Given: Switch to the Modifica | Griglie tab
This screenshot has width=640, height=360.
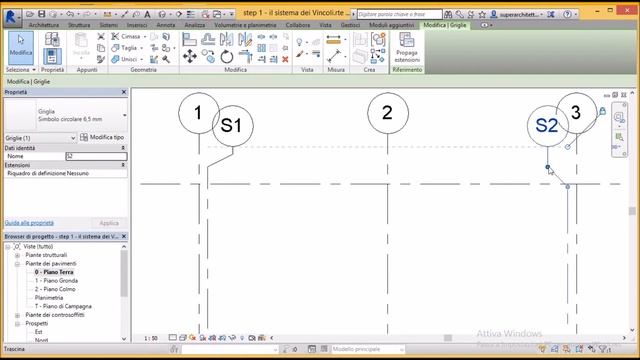Looking at the screenshot, I should pyautogui.click(x=444, y=25).
